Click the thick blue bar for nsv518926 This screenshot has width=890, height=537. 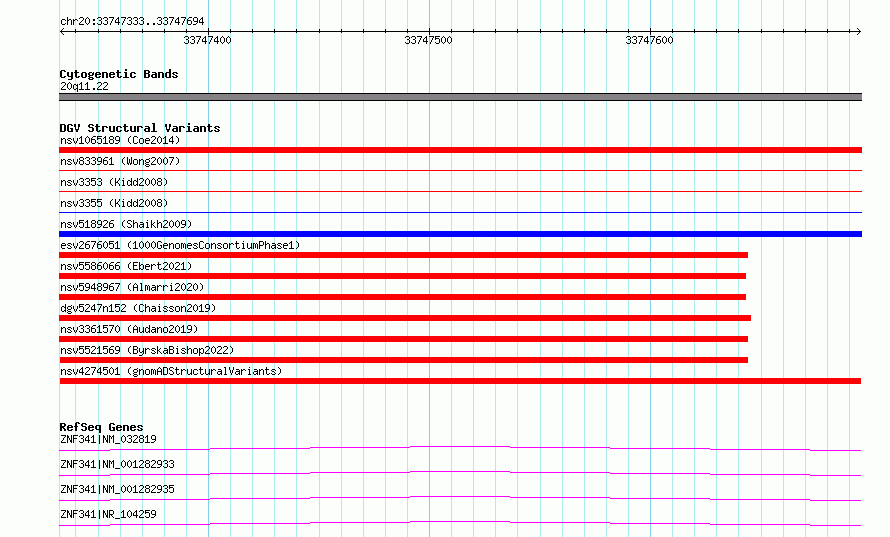(460, 234)
